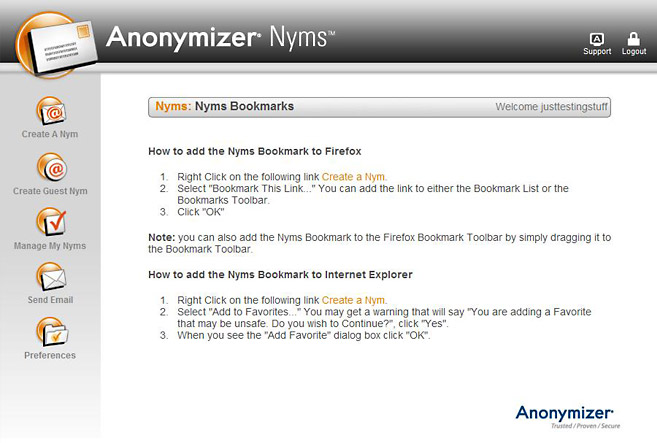Choose the "Create Guest Nym" sidebar text label
The image size is (657, 443).
pyautogui.click(x=50, y=191)
